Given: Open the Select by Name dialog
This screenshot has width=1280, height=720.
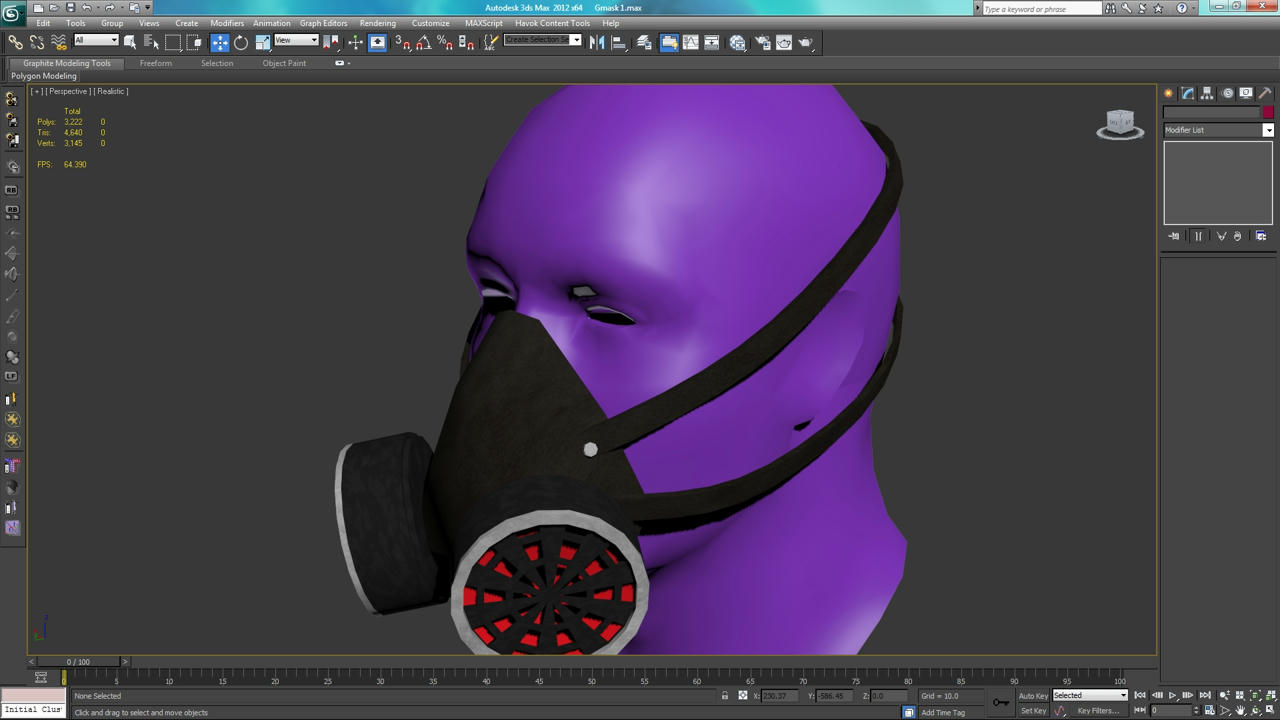Looking at the screenshot, I should click(x=152, y=42).
